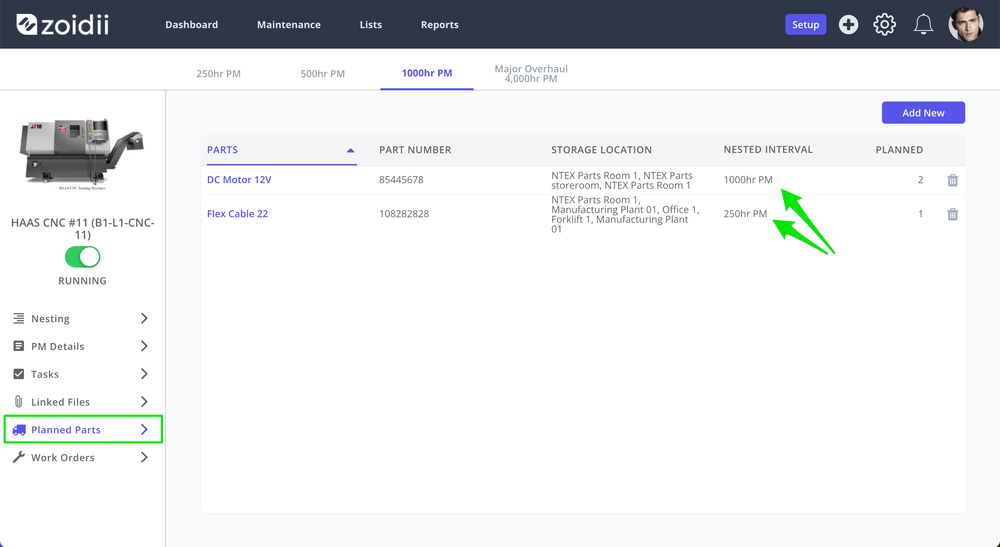Viewport: 1000px width, 547px height.
Task: Sort by the PARTS column arrow
Action: (350, 150)
